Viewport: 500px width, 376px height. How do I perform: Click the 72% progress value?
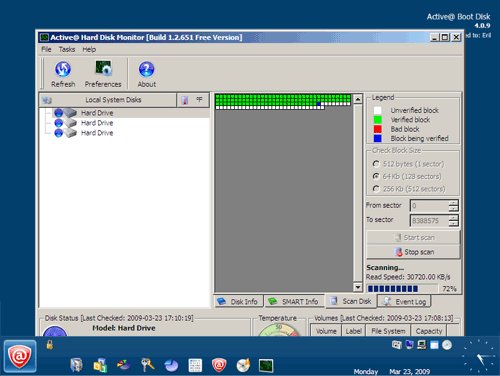click(x=449, y=289)
